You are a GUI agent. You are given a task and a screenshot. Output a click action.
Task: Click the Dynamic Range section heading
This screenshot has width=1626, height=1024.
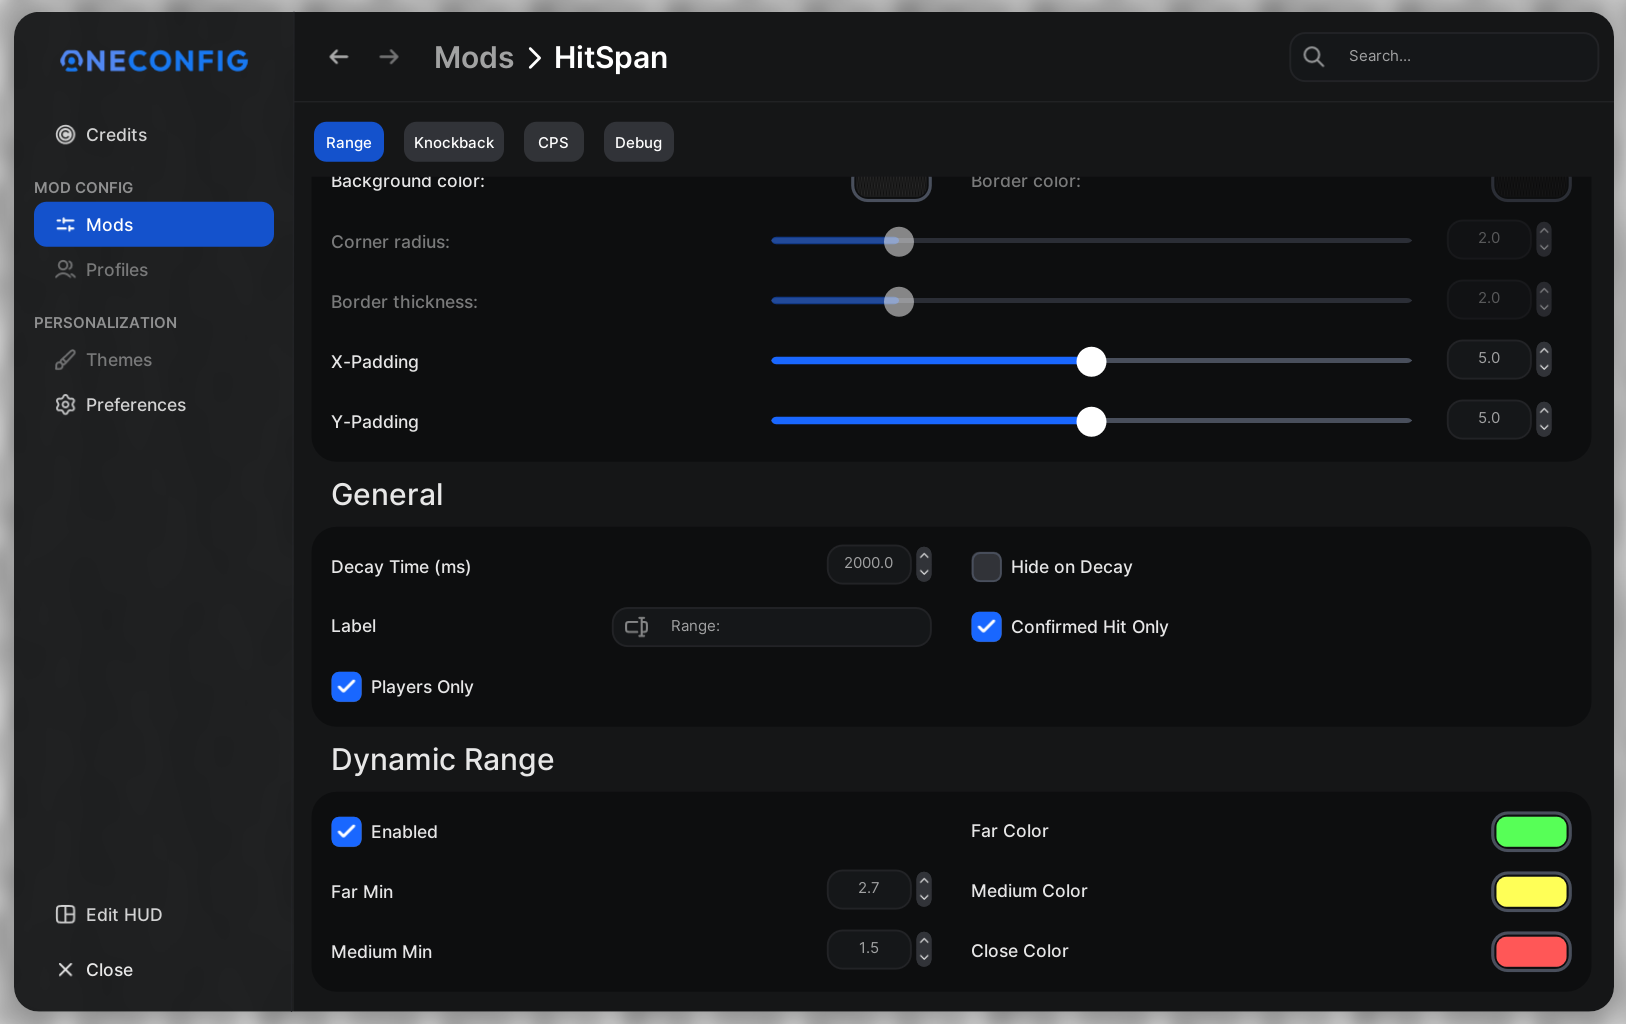[x=442, y=760]
